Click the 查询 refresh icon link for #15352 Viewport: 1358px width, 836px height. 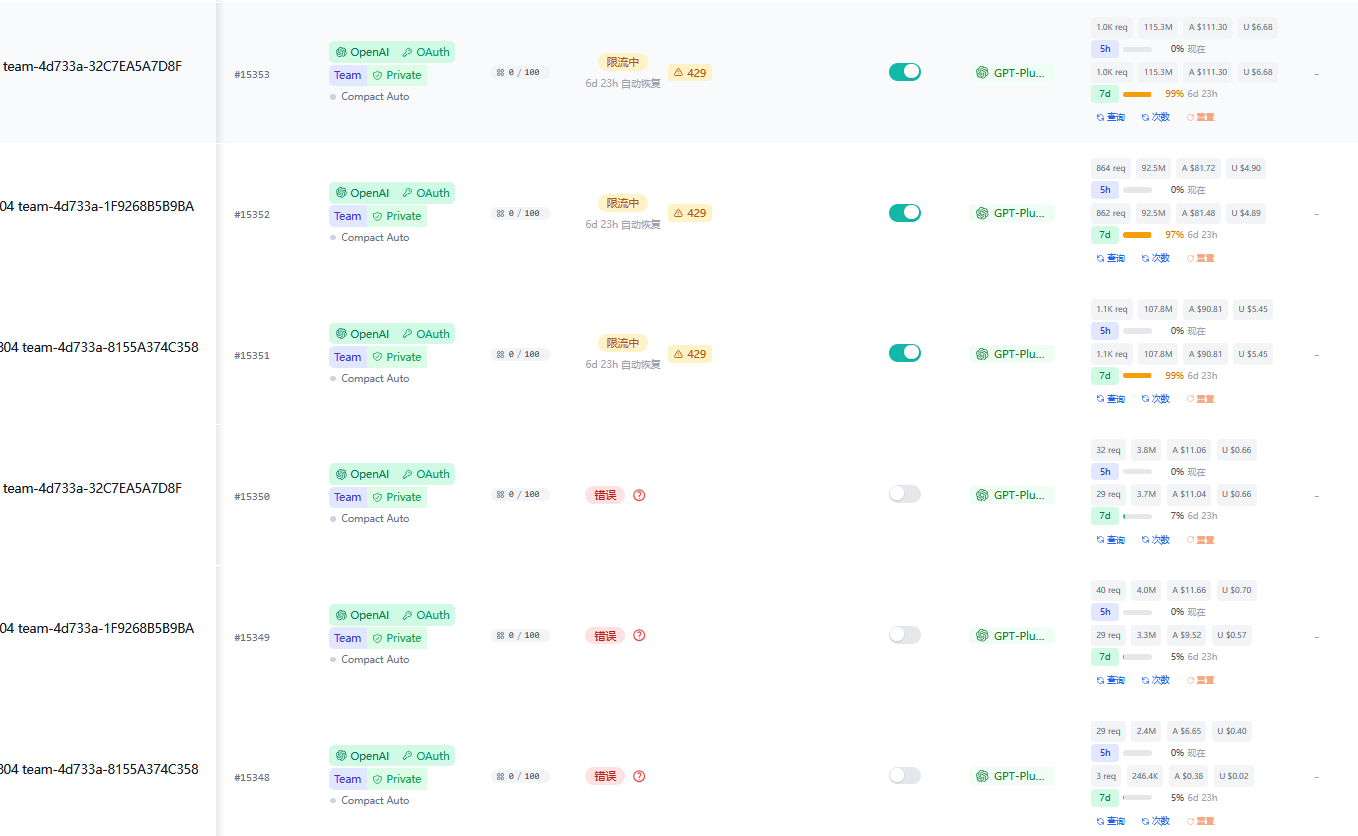1111,258
